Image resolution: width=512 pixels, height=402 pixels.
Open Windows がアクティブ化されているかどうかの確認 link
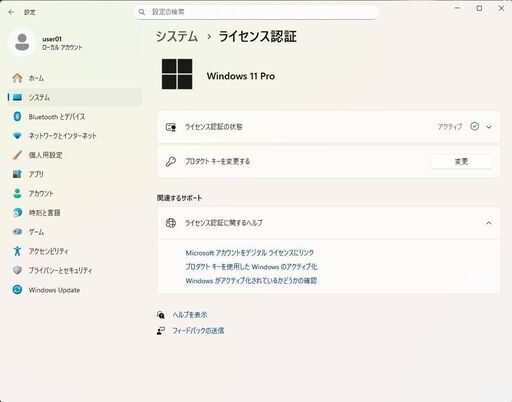(251, 281)
